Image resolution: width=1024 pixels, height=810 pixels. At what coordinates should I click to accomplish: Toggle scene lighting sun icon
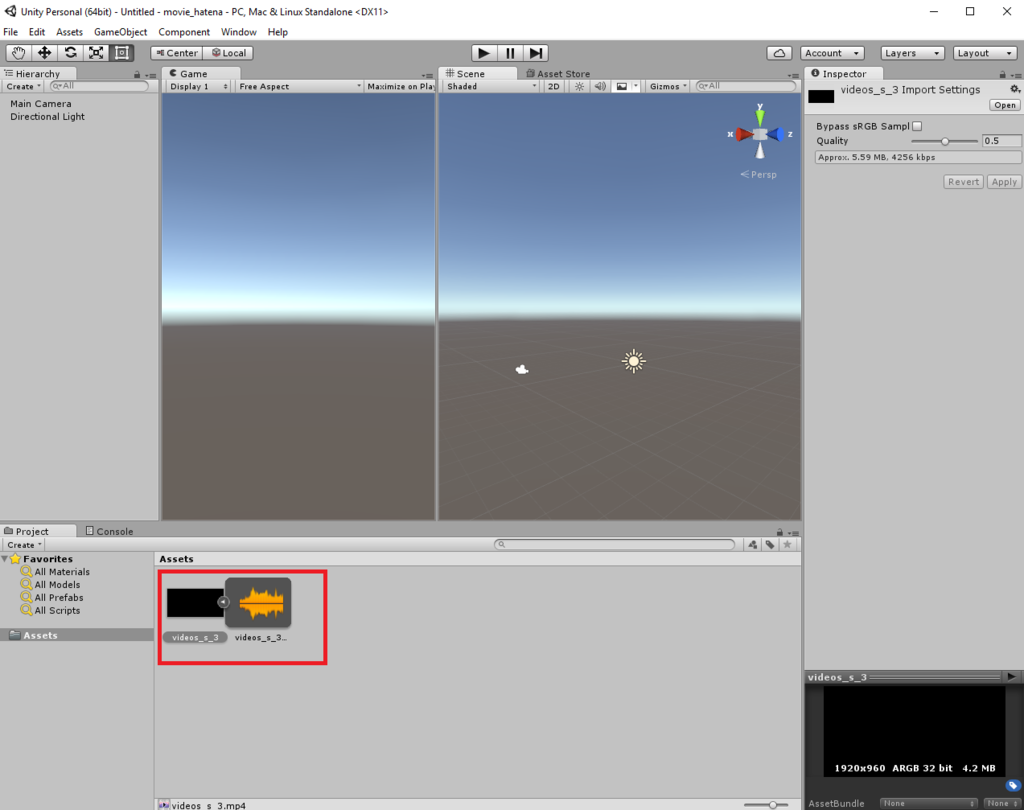tap(579, 86)
